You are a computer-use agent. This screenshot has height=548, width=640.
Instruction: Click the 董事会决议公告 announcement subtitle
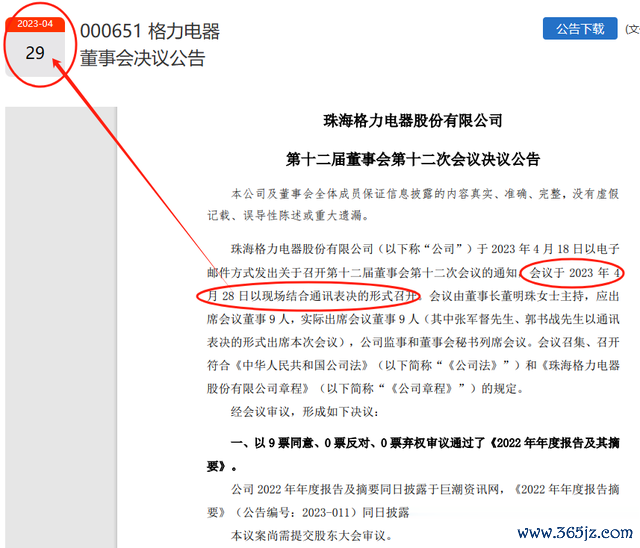point(143,58)
